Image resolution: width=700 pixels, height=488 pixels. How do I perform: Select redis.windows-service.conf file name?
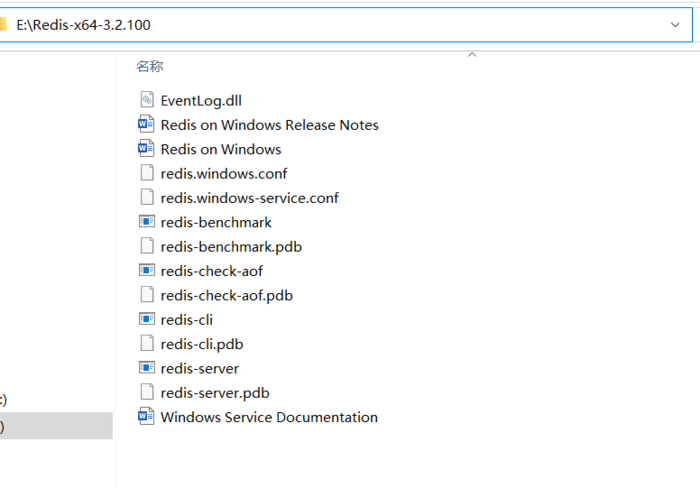pos(250,198)
